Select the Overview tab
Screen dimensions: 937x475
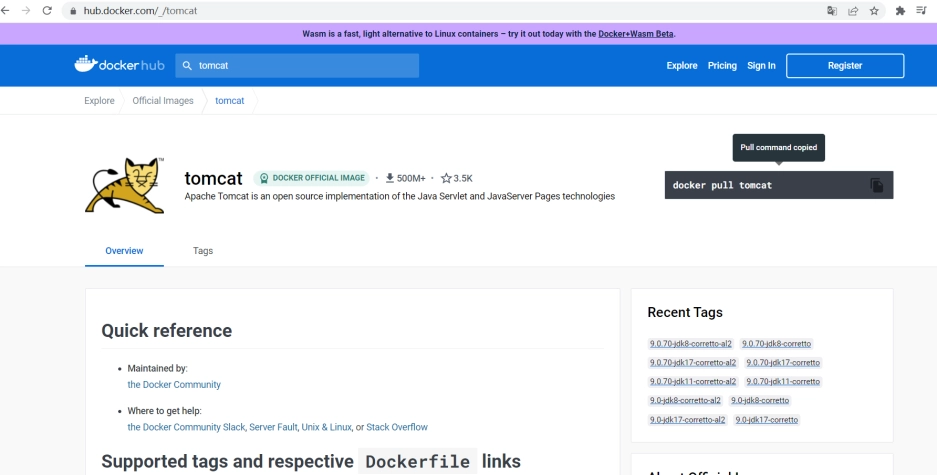tap(124, 251)
